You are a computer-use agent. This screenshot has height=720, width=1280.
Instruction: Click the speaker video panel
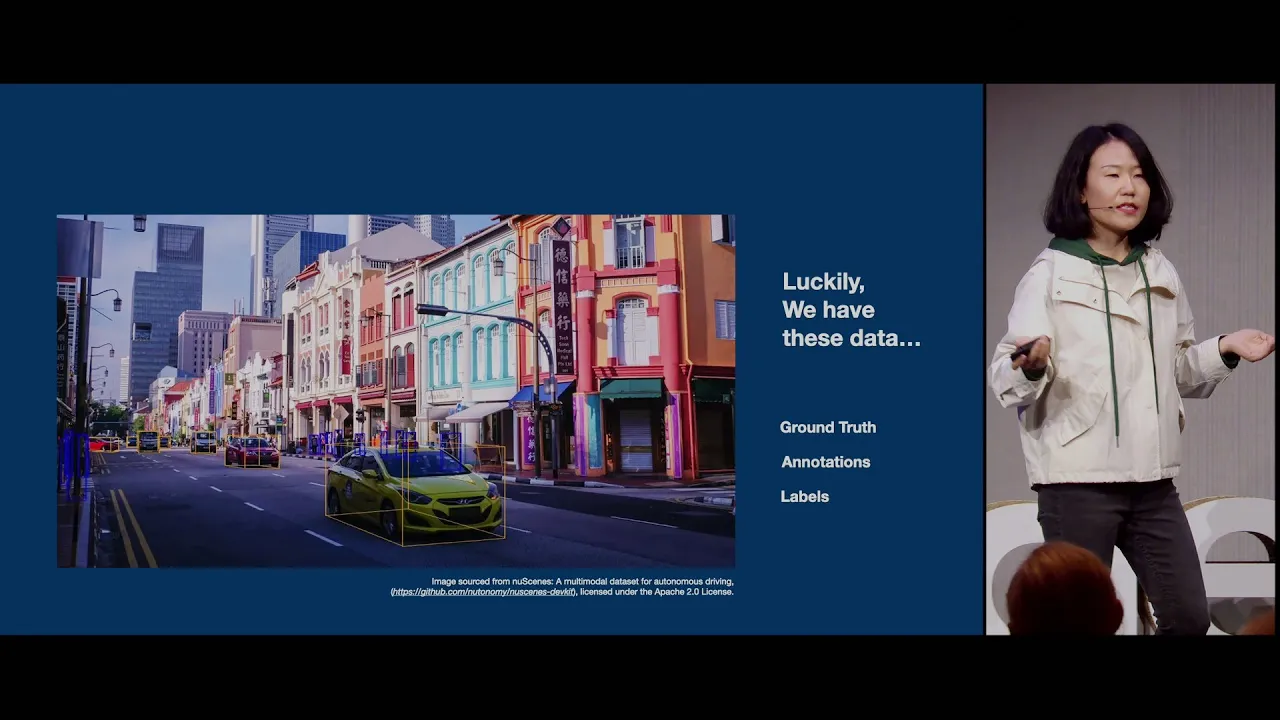[1131, 359]
